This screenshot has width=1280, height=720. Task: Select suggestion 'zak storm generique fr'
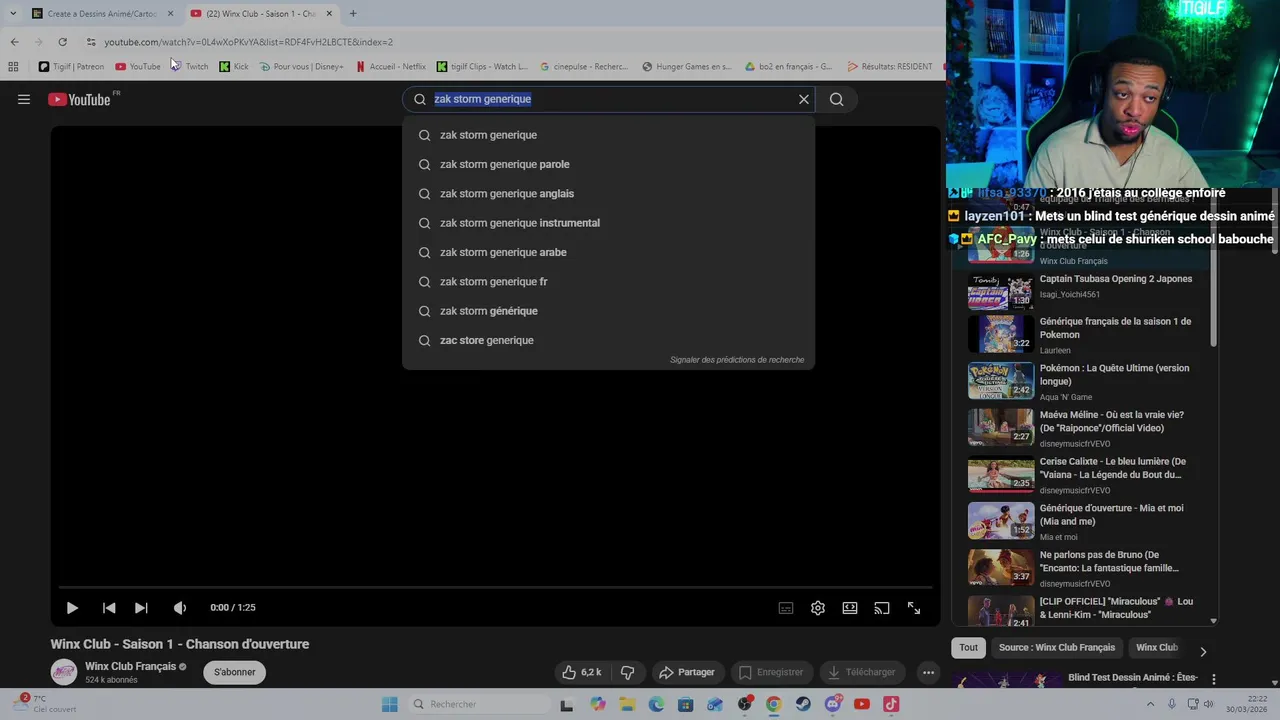608,281
